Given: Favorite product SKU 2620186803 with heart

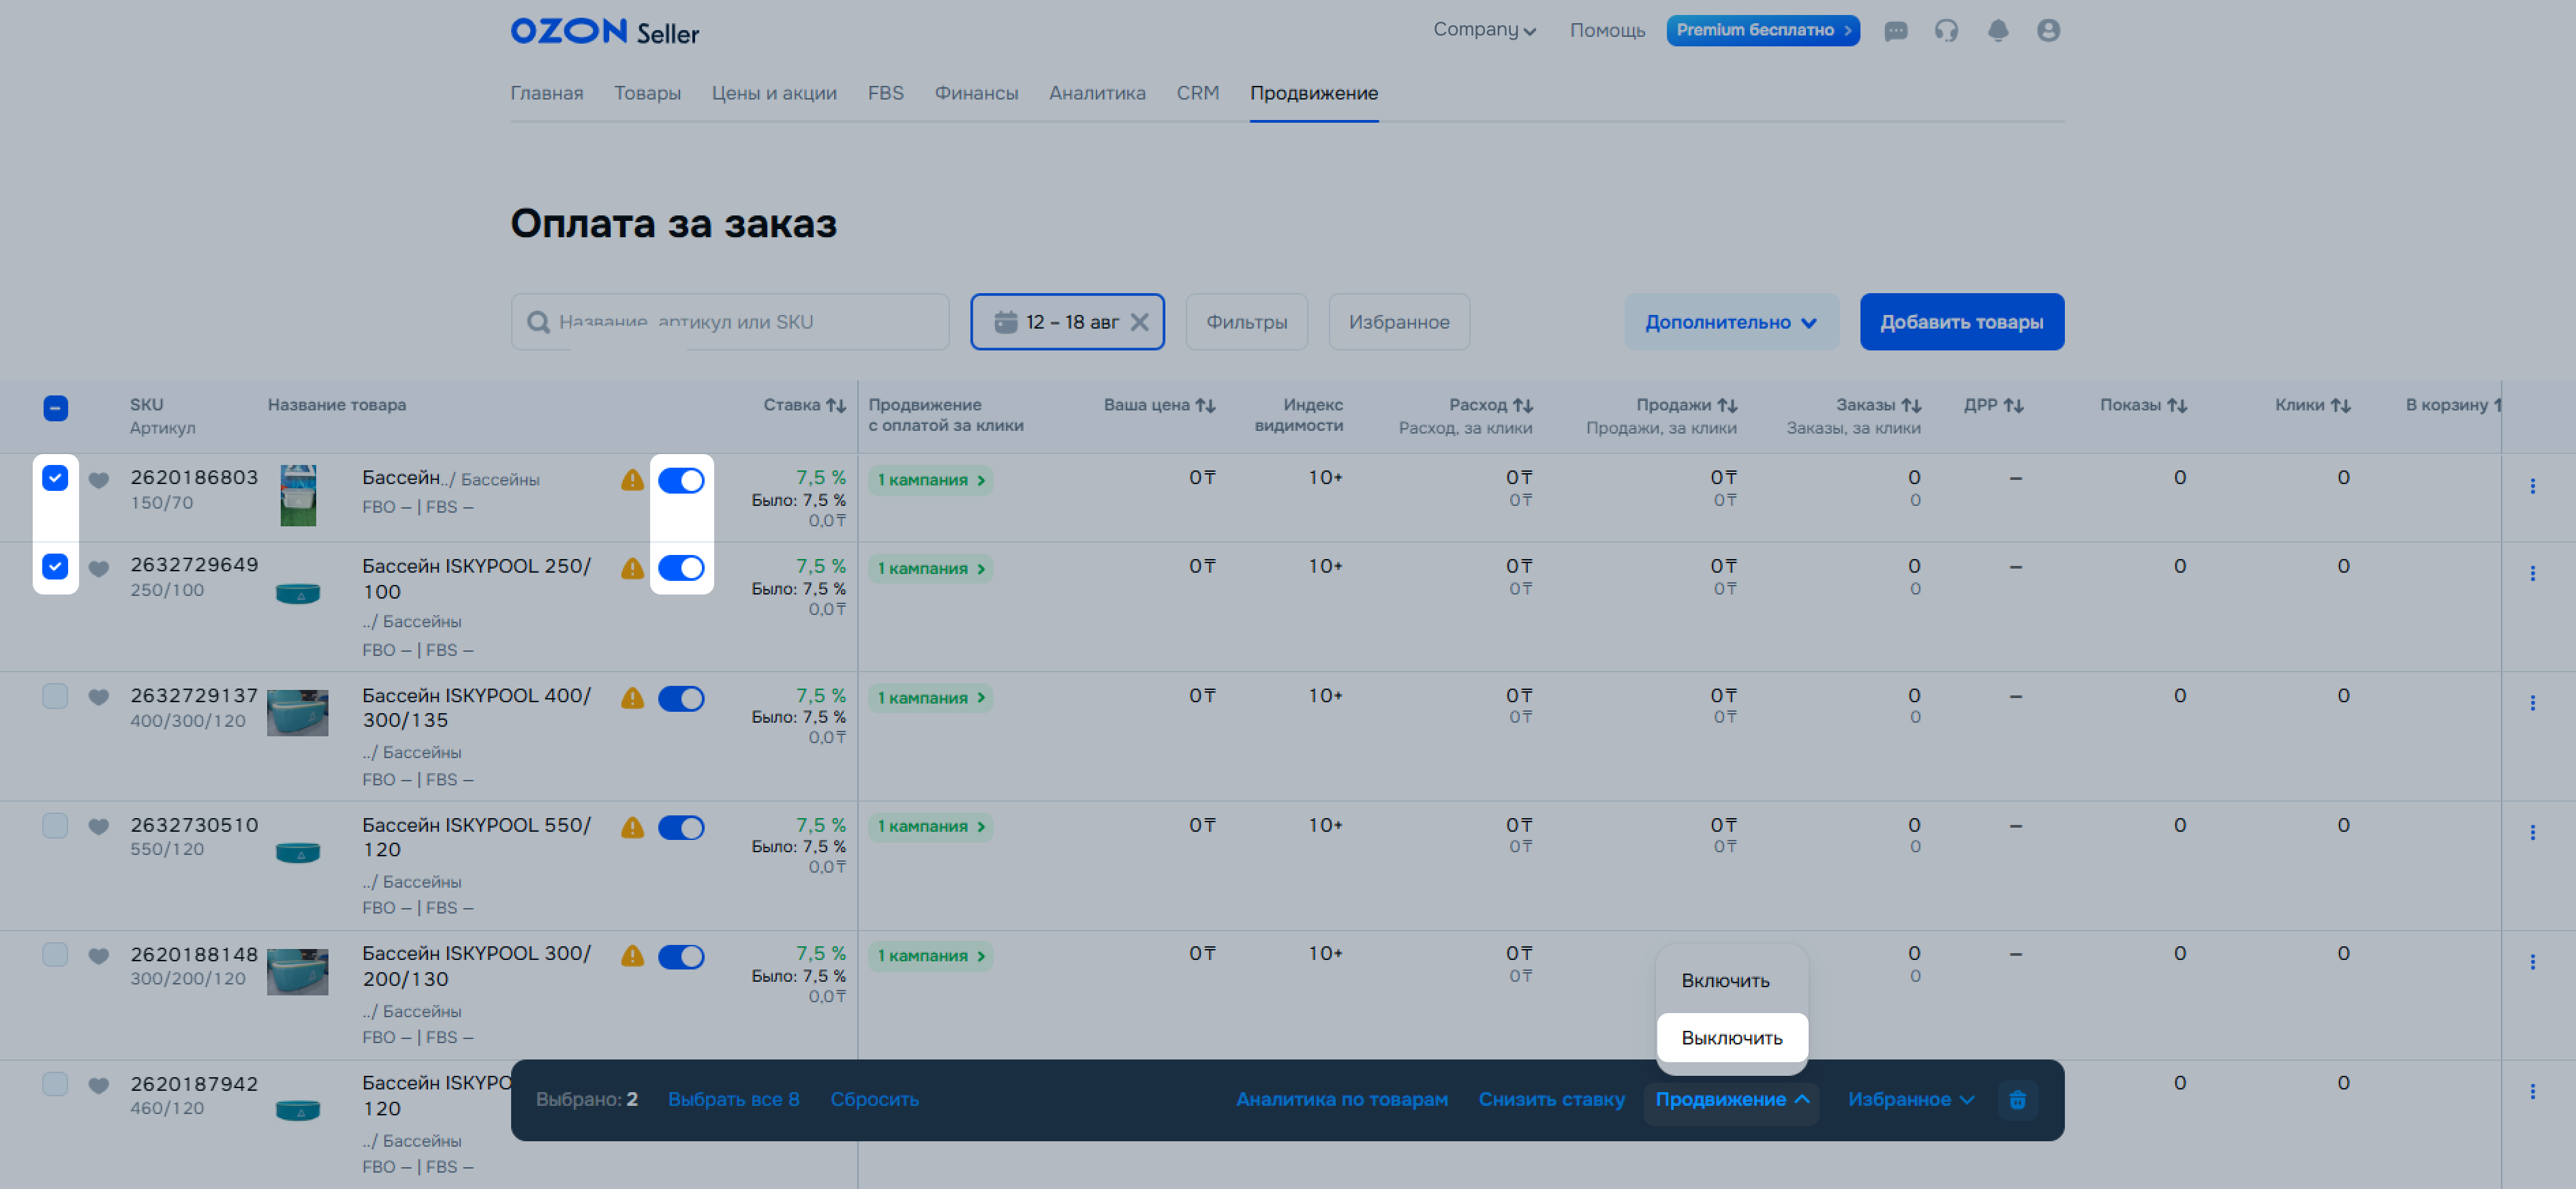Looking at the screenshot, I should 98,480.
